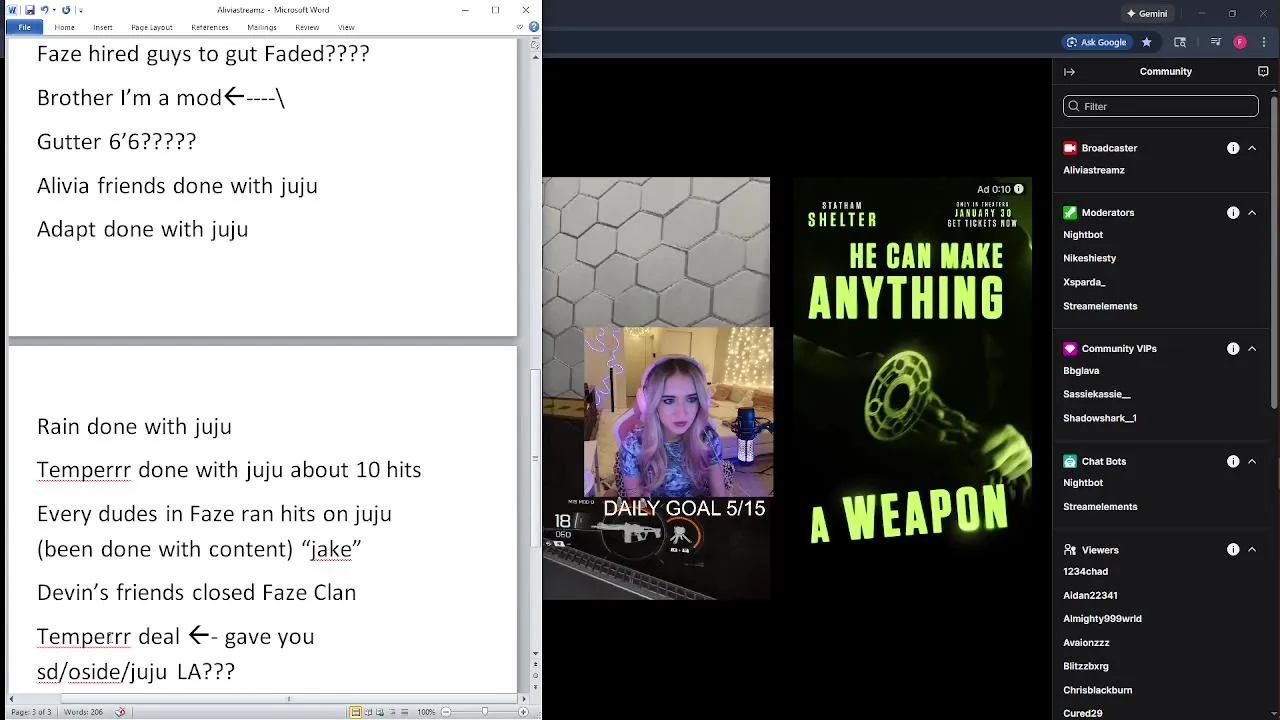Collapse the Community VIPs section chevron
This screenshot has width=1280, height=720.
coord(1252,349)
